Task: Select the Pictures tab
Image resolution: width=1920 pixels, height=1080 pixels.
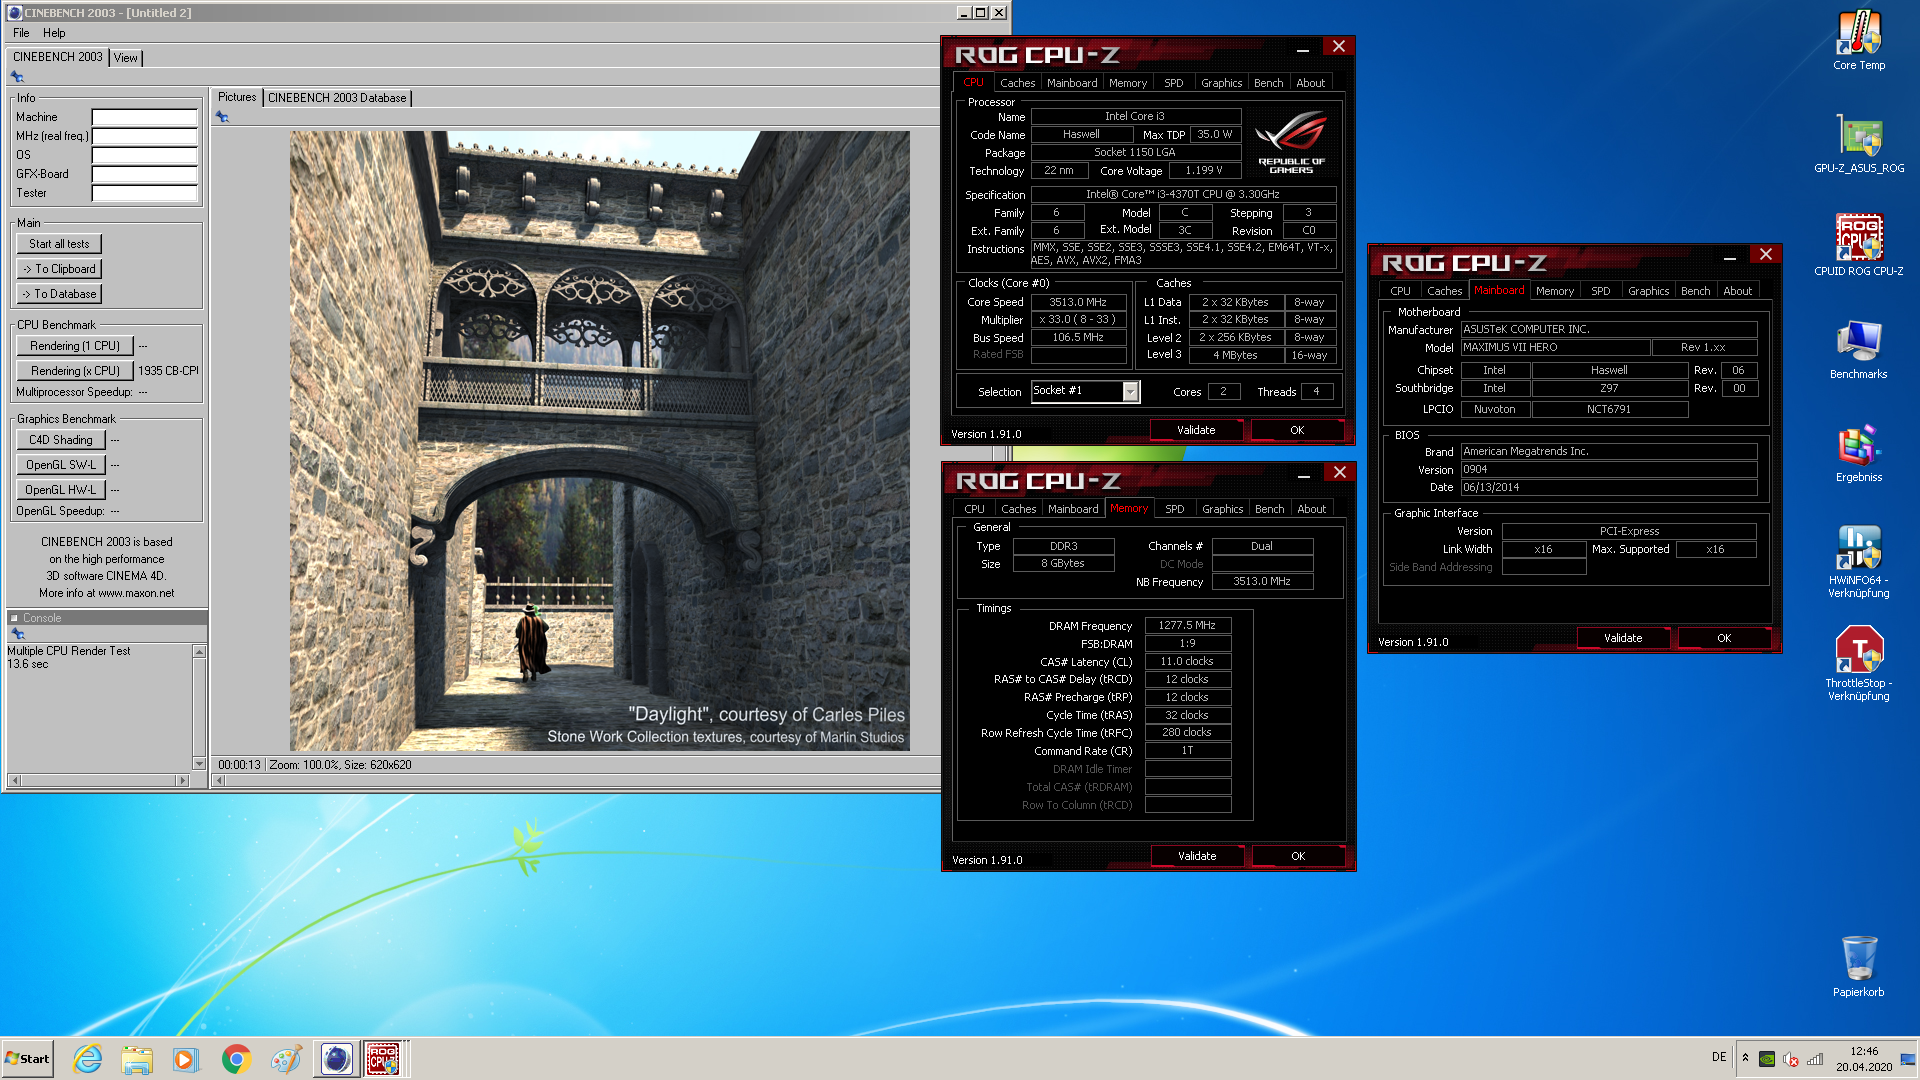Action: click(237, 97)
